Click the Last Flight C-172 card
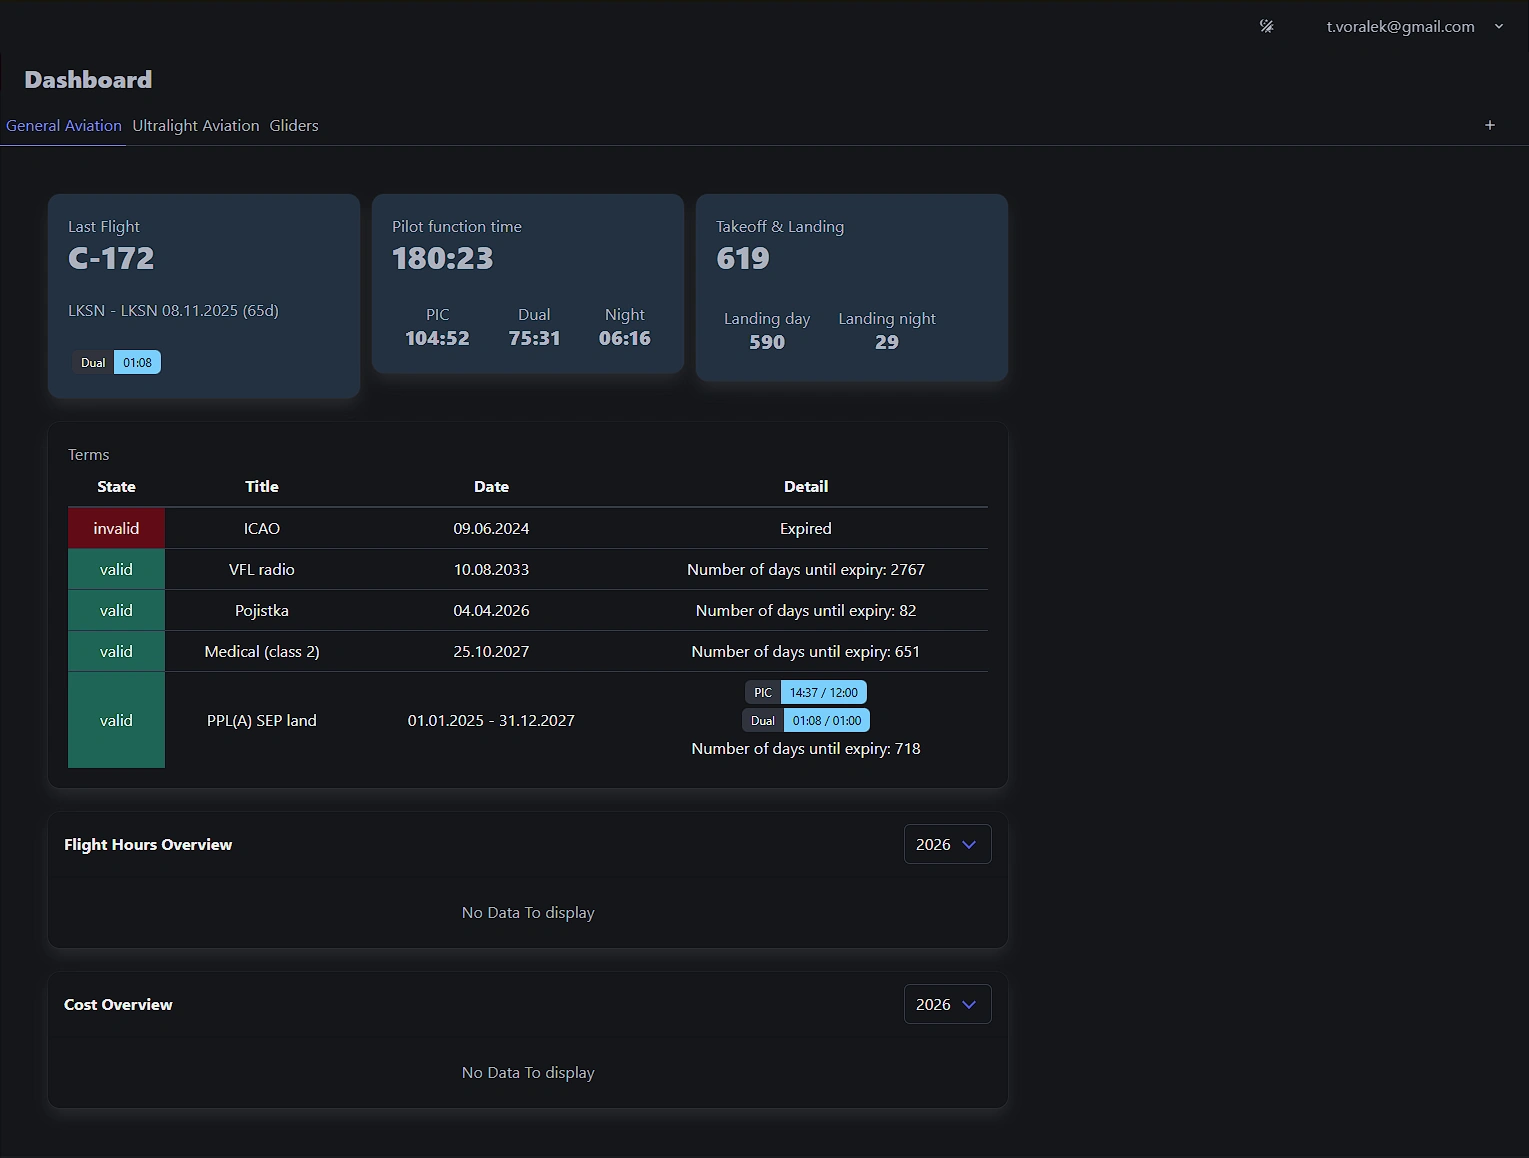The height and width of the screenshot is (1158, 1529). [x=203, y=296]
